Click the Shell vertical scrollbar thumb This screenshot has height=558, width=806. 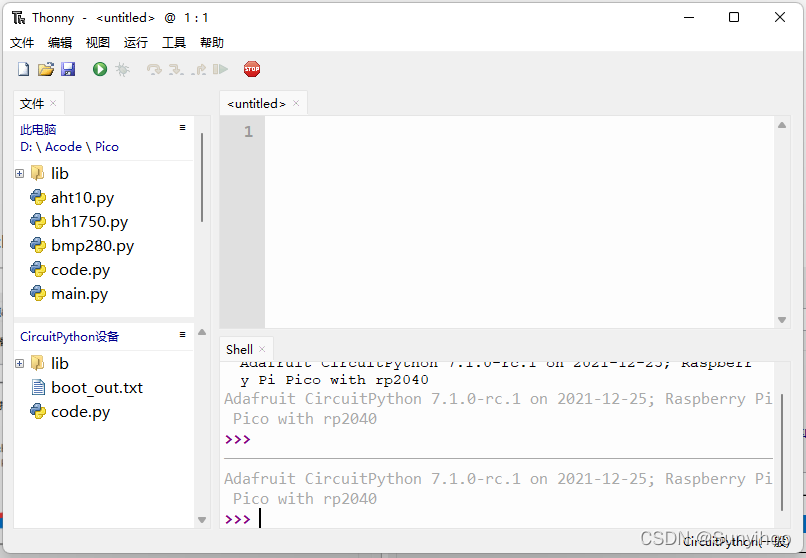(x=782, y=453)
